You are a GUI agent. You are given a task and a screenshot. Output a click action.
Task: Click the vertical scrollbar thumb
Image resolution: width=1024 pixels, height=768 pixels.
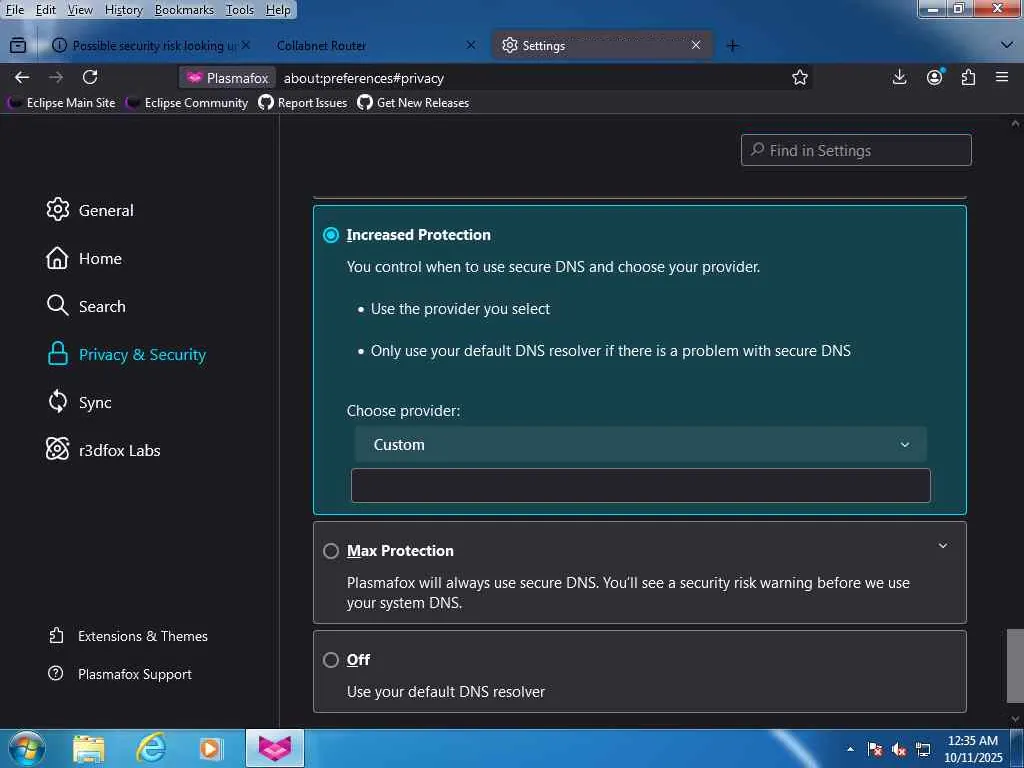[x=1015, y=665]
